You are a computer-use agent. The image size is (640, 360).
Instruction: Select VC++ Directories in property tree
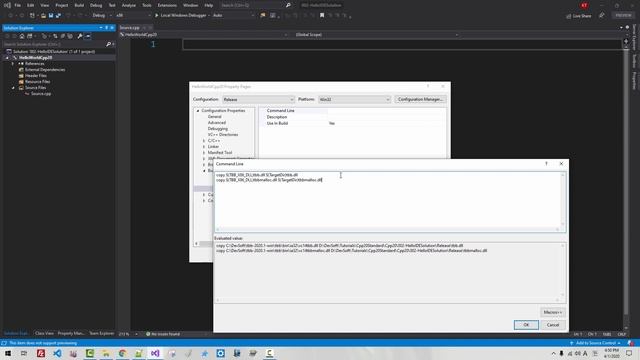tap(223, 135)
